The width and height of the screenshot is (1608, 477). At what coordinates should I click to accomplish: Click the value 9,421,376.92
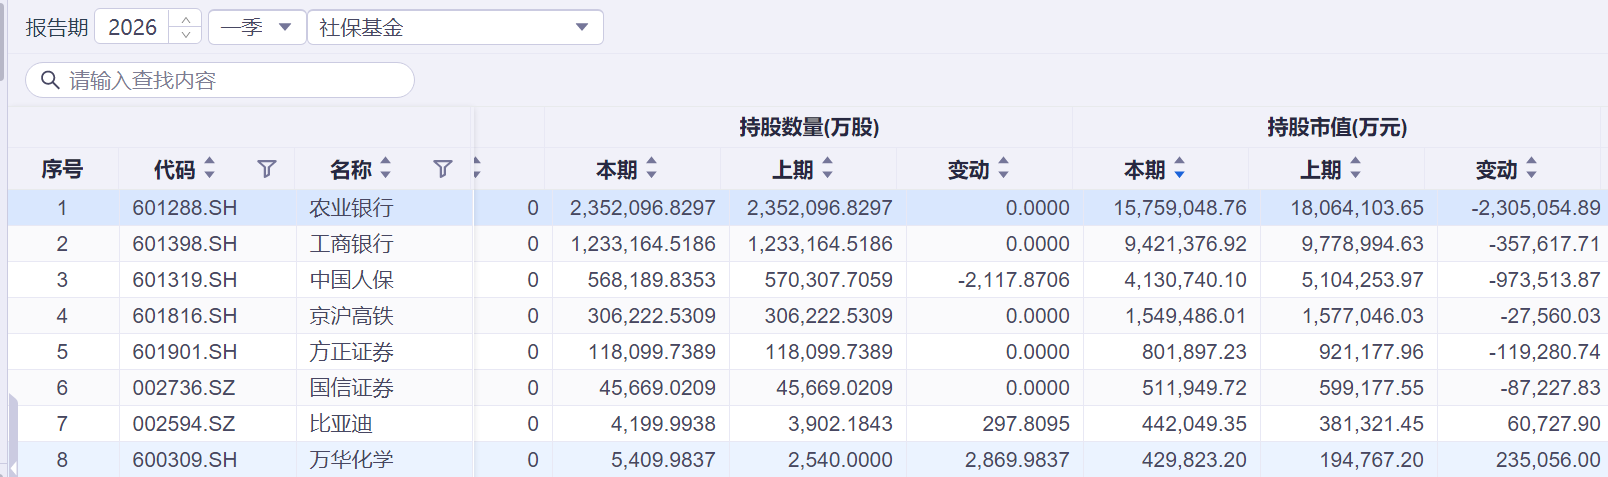[x=1185, y=244]
